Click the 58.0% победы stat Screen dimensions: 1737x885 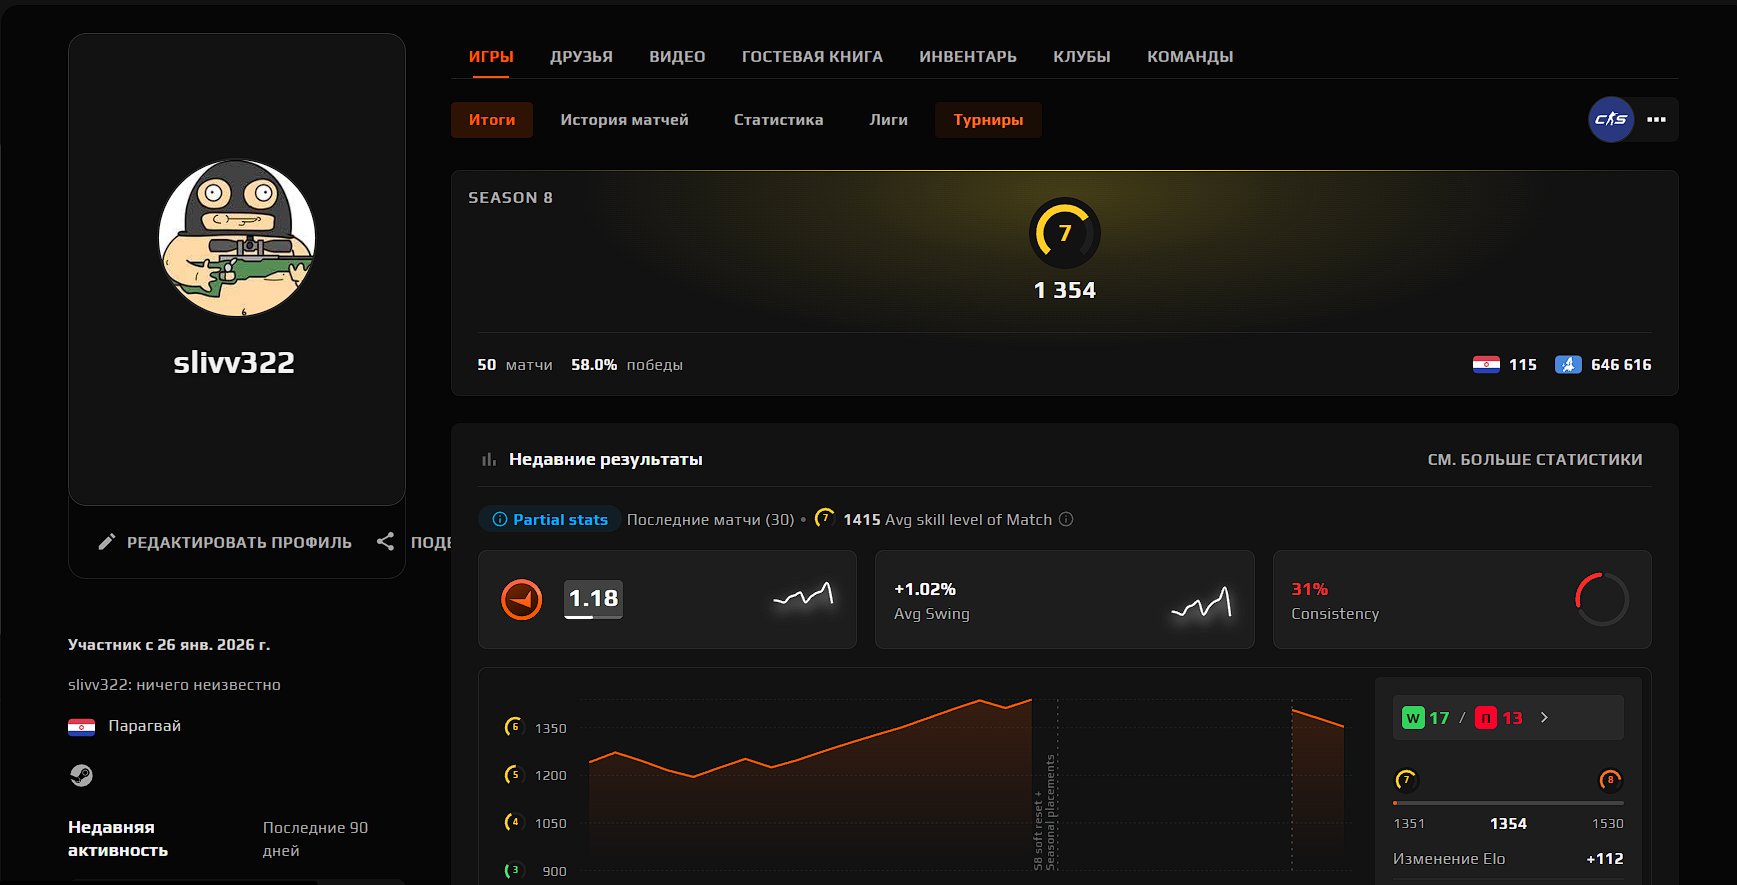627,365
